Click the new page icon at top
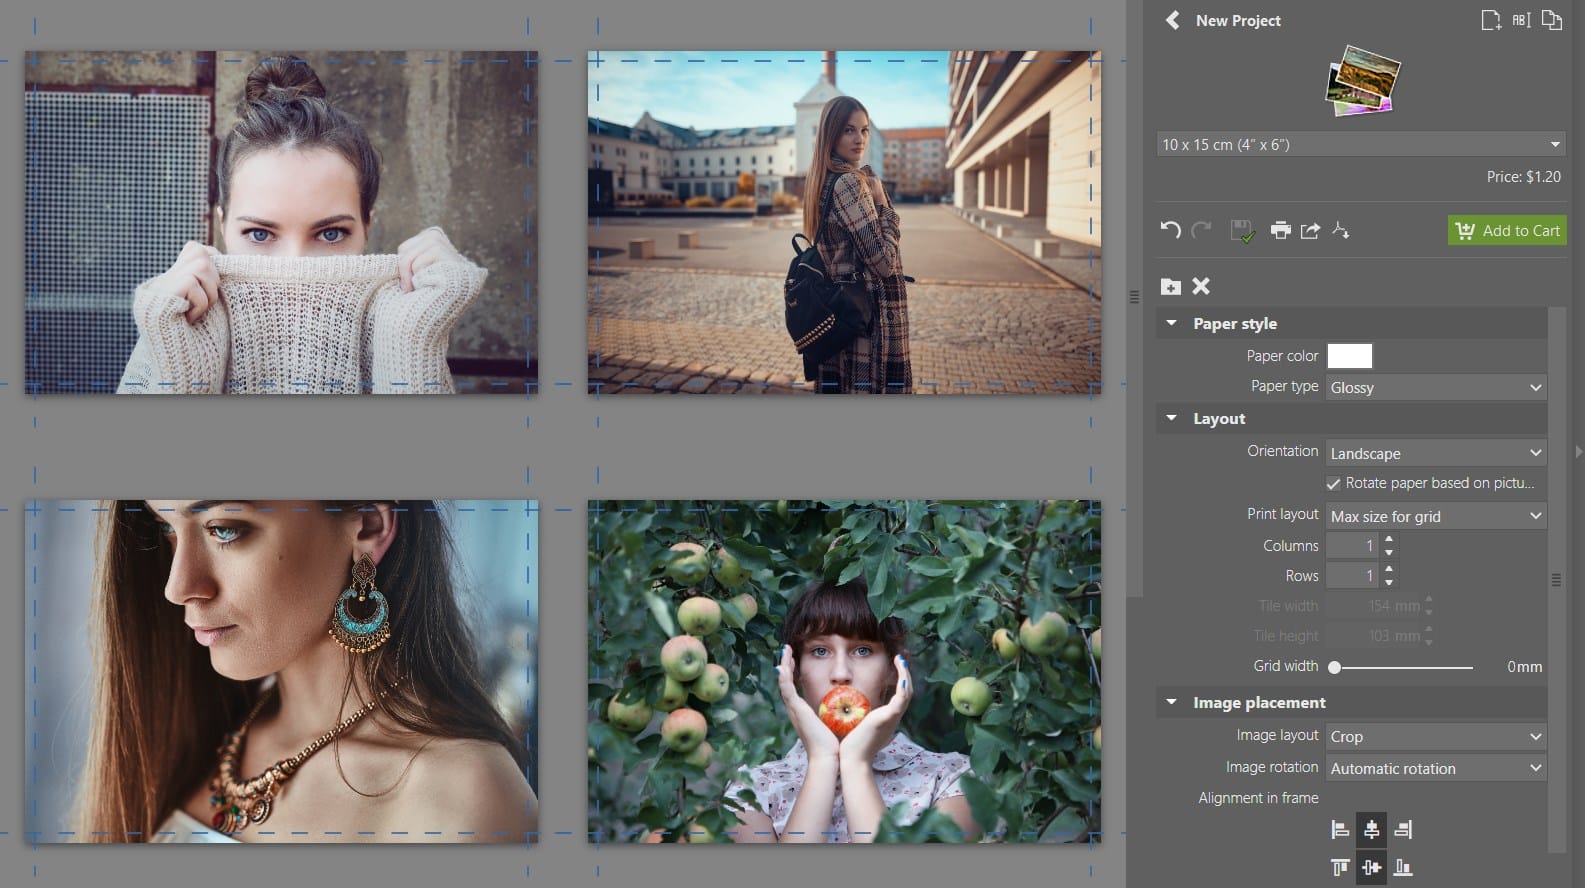The width and height of the screenshot is (1585, 888). tap(1490, 20)
